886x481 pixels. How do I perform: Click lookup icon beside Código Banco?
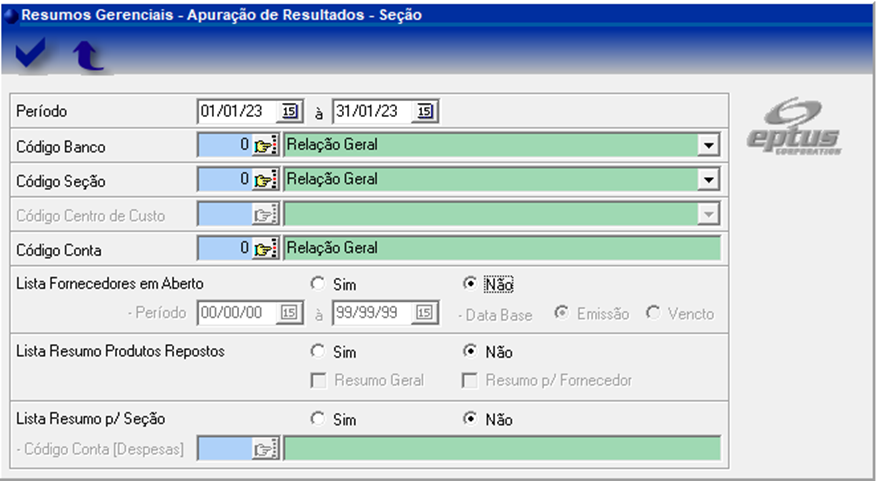point(265,146)
